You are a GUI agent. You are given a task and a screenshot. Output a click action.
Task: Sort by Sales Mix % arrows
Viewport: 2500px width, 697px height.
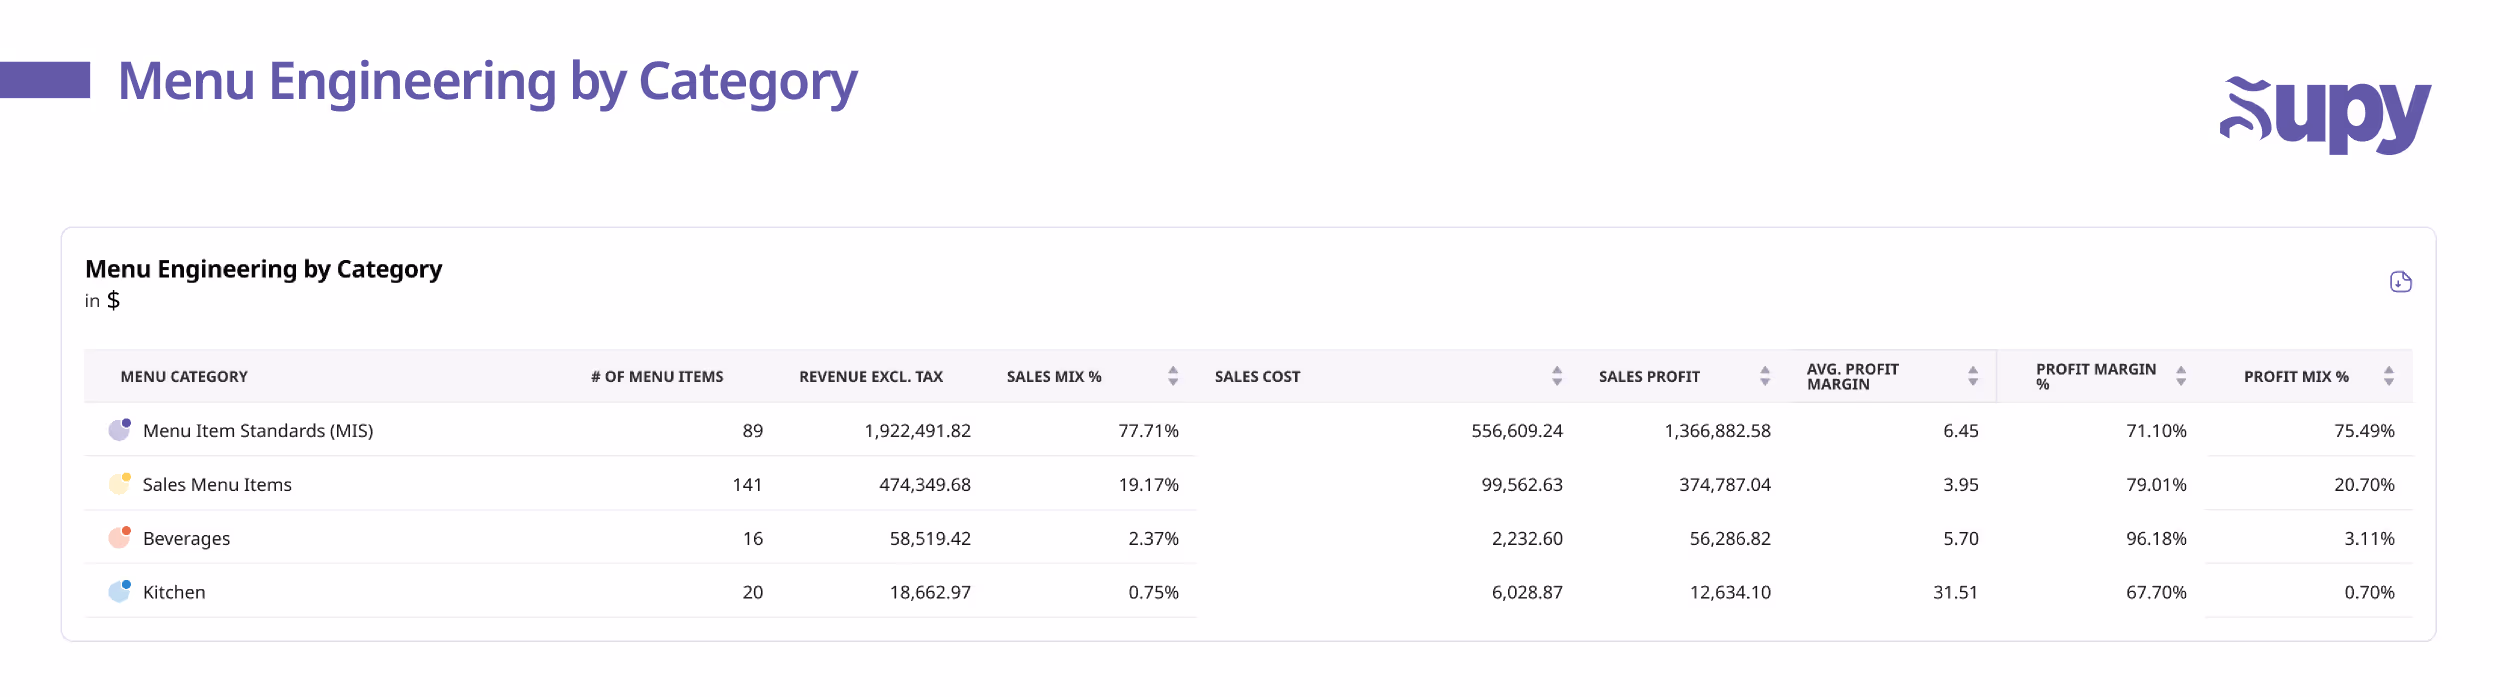[1173, 376]
